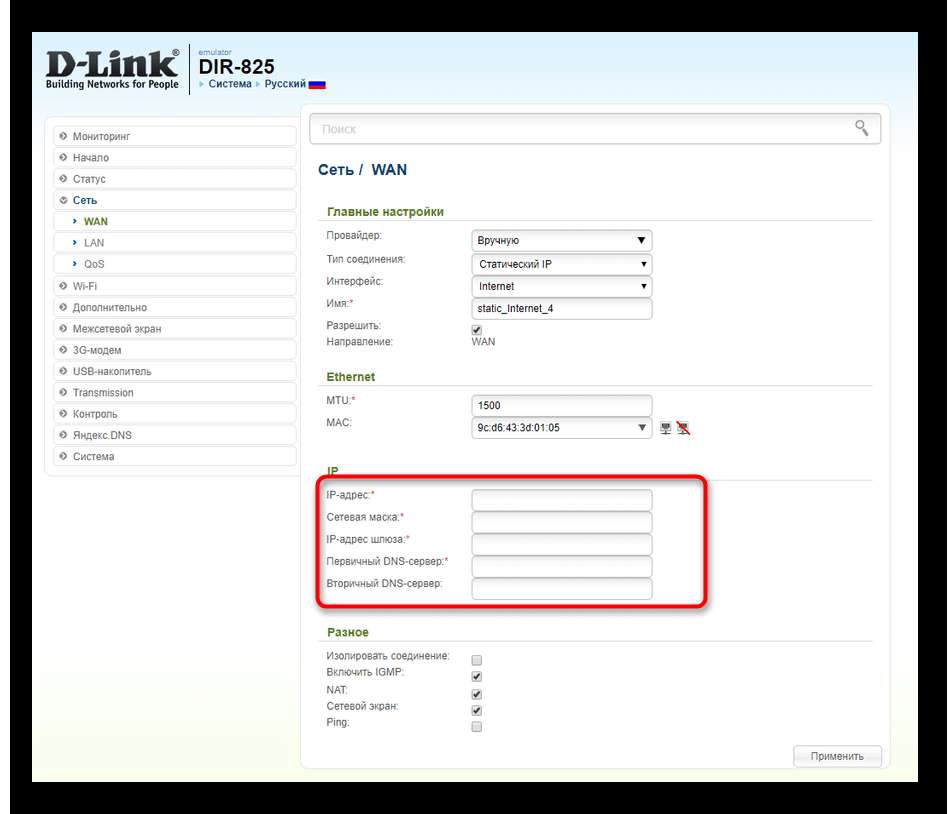950x814 pixels.
Task: Click Вторичный DNS-сервер field
Action: click(x=561, y=589)
